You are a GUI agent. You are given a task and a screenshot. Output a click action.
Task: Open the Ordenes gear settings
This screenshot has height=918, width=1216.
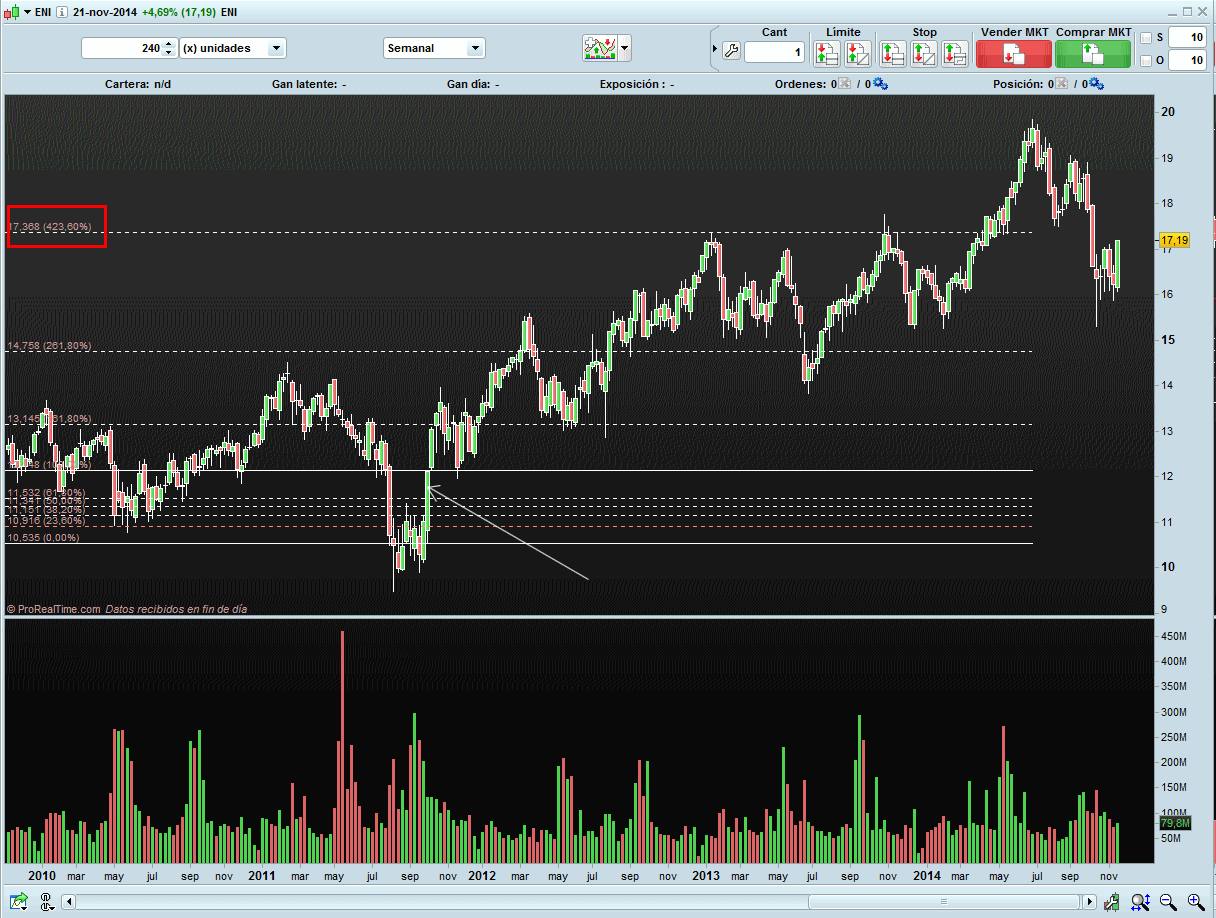pos(880,84)
